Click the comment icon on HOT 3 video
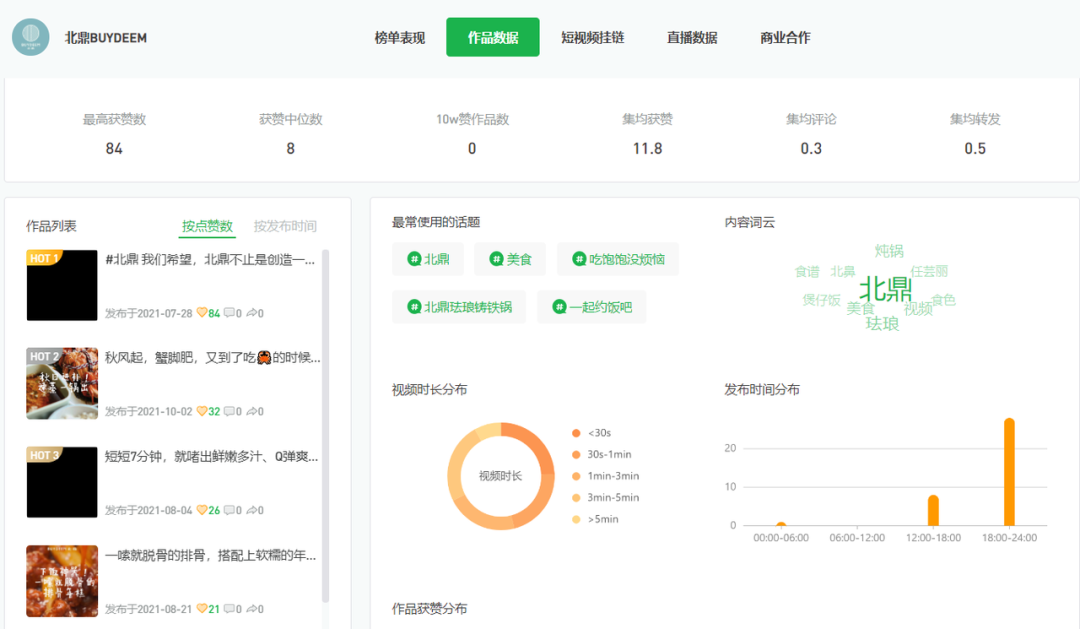 click(228, 510)
